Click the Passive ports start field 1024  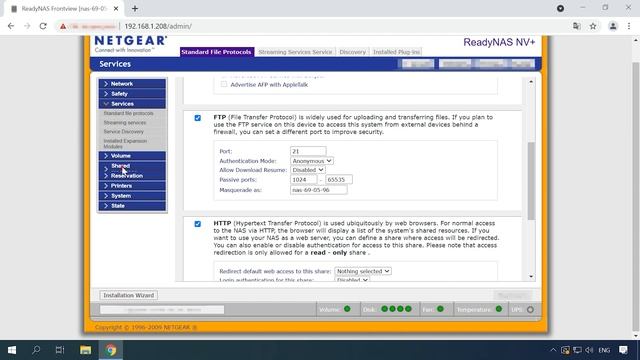[x=303, y=180]
